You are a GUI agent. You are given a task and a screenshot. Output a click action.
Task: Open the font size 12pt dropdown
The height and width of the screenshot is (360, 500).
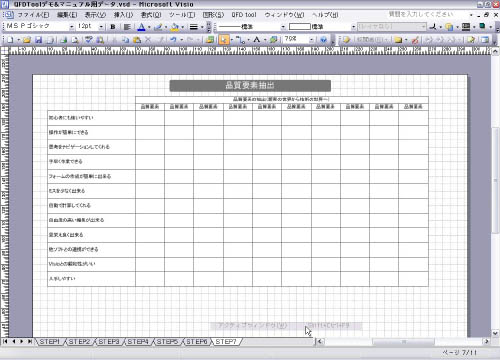tap(101, 27)
